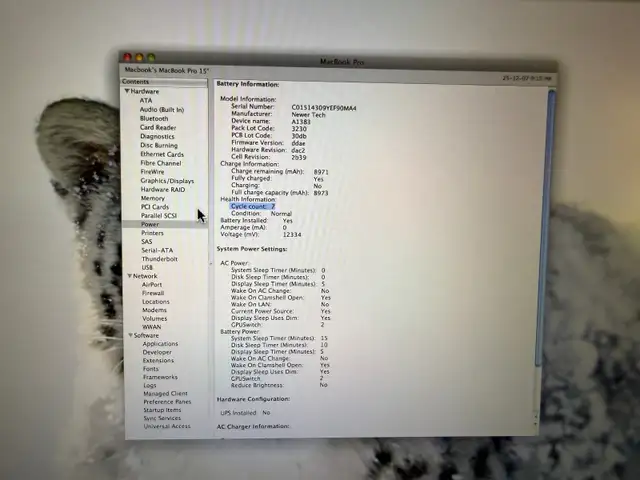Image resolution: width=640 pixels, height=480 pixels.
Task: Open the Printers entry
Action: (x=152, y=233)
